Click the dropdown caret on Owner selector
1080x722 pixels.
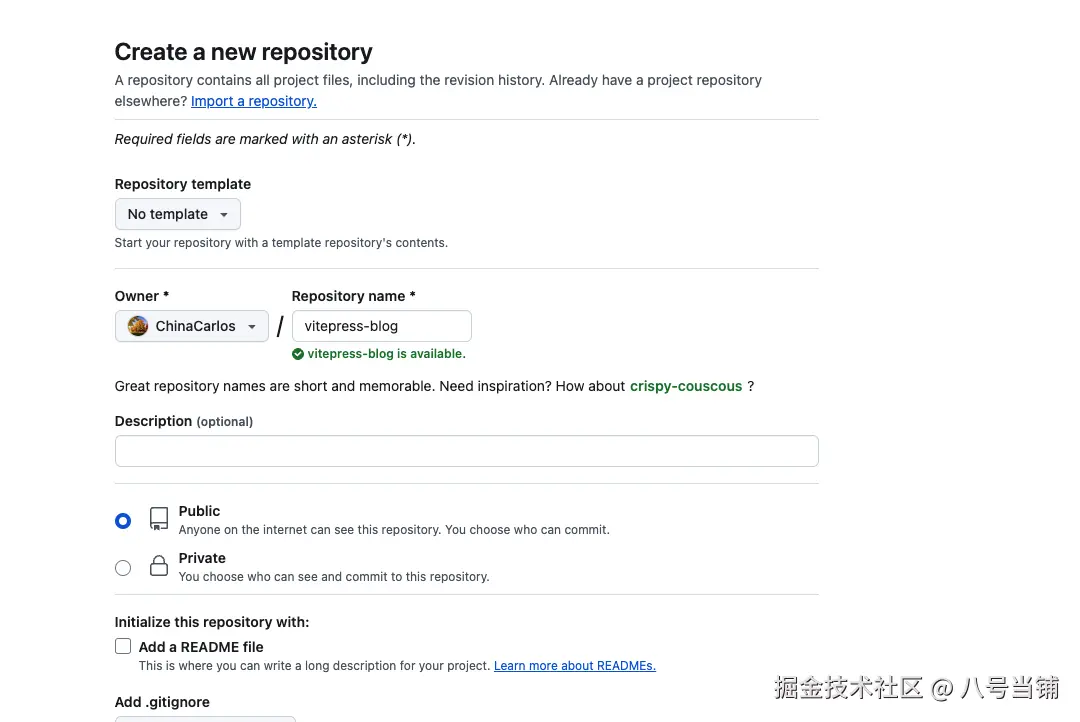point(251,326)
